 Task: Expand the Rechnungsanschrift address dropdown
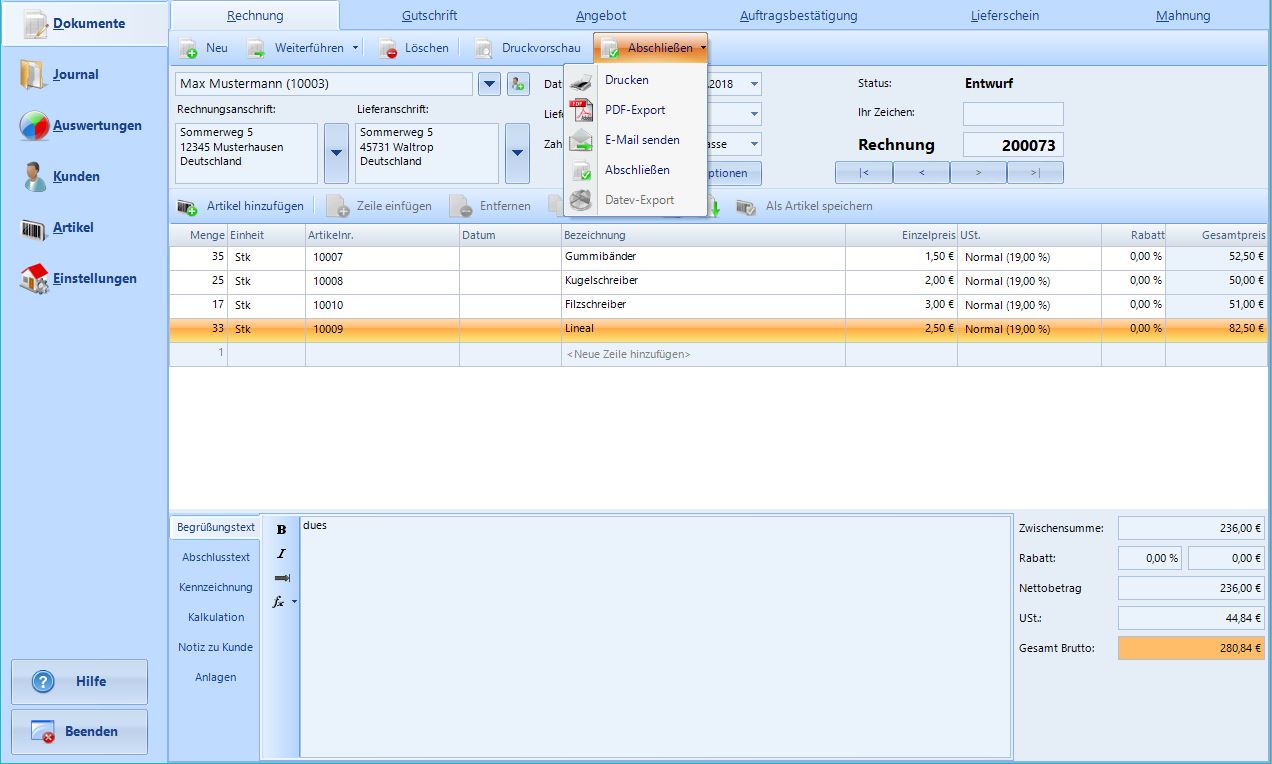point(336,153)
